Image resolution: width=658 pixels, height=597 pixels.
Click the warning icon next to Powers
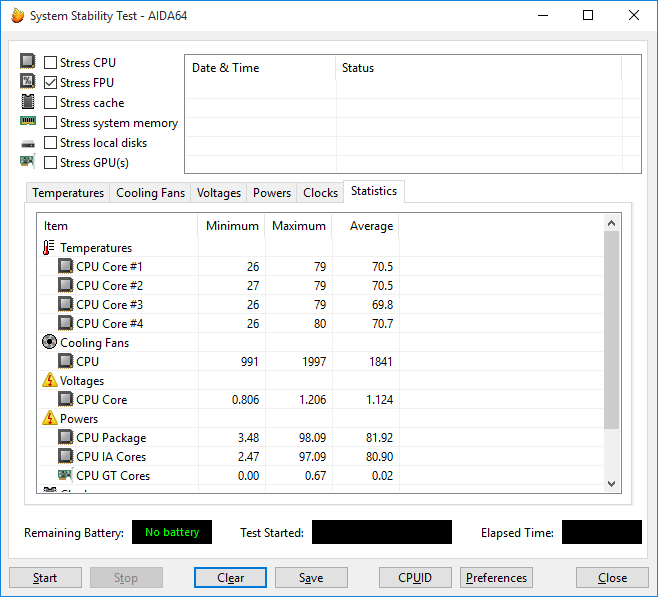point(50,418)
